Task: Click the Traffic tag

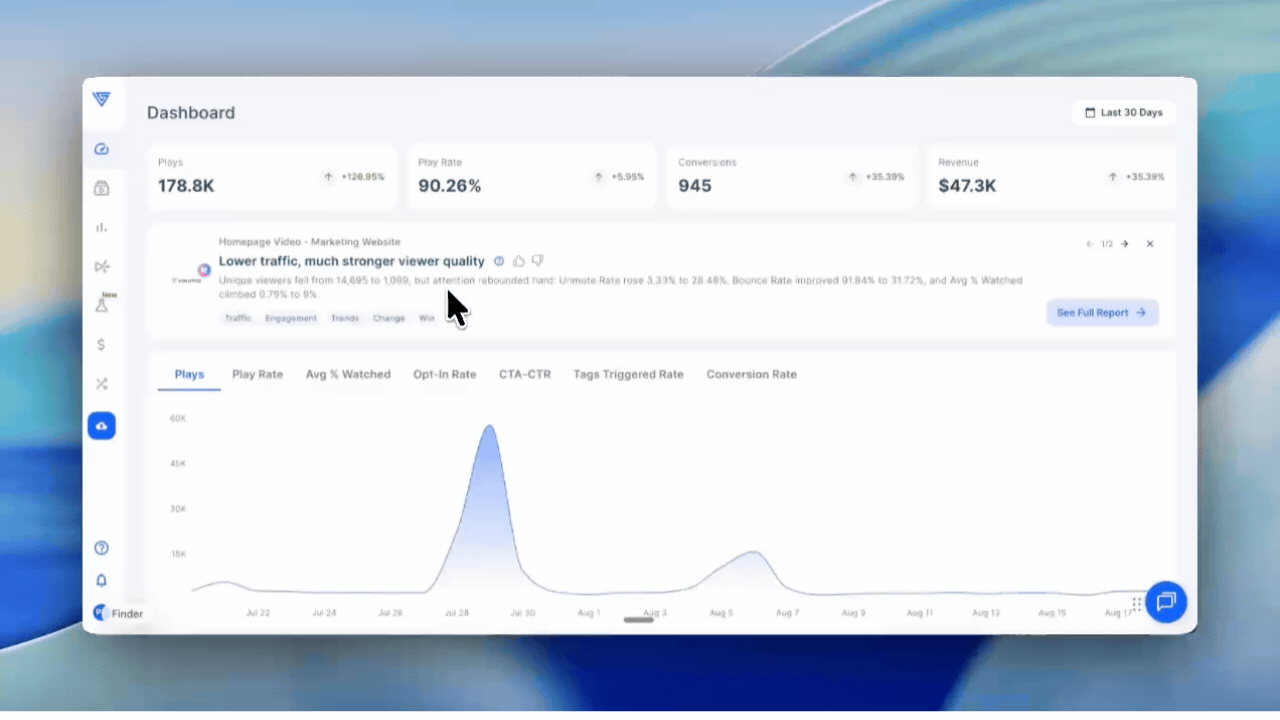Action: click(x=238, y=318)
